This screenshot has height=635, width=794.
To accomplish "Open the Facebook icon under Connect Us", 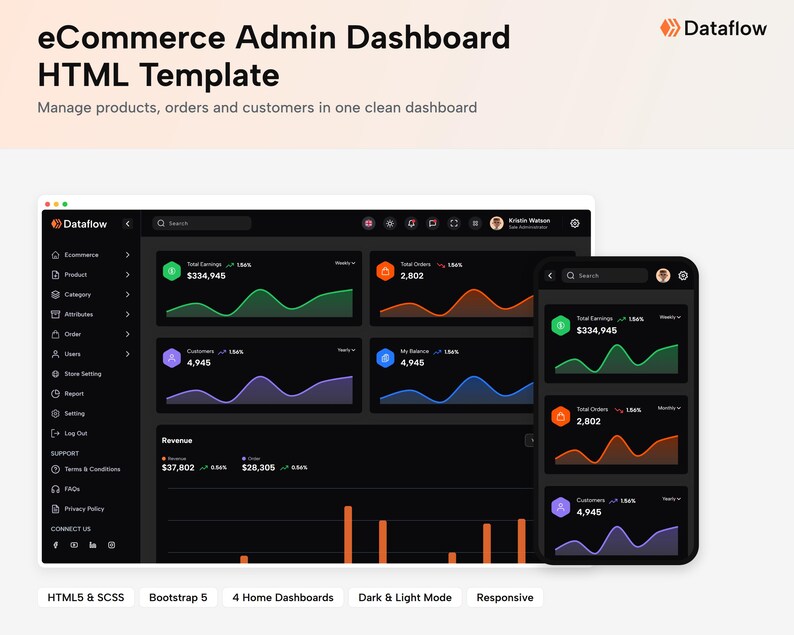I will point(56,545).
